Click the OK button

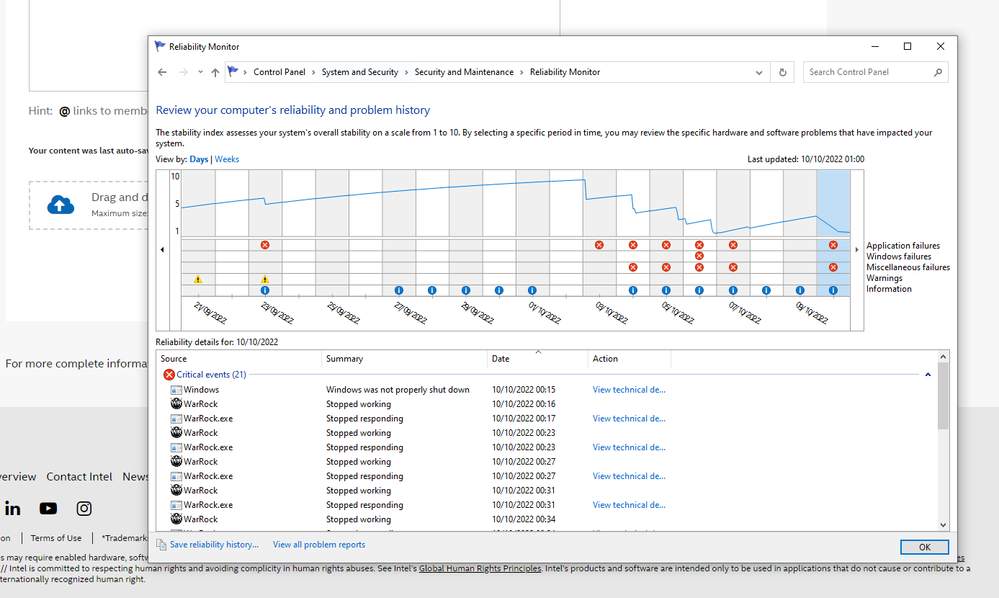pyautogui.click(x=924, y=547)
